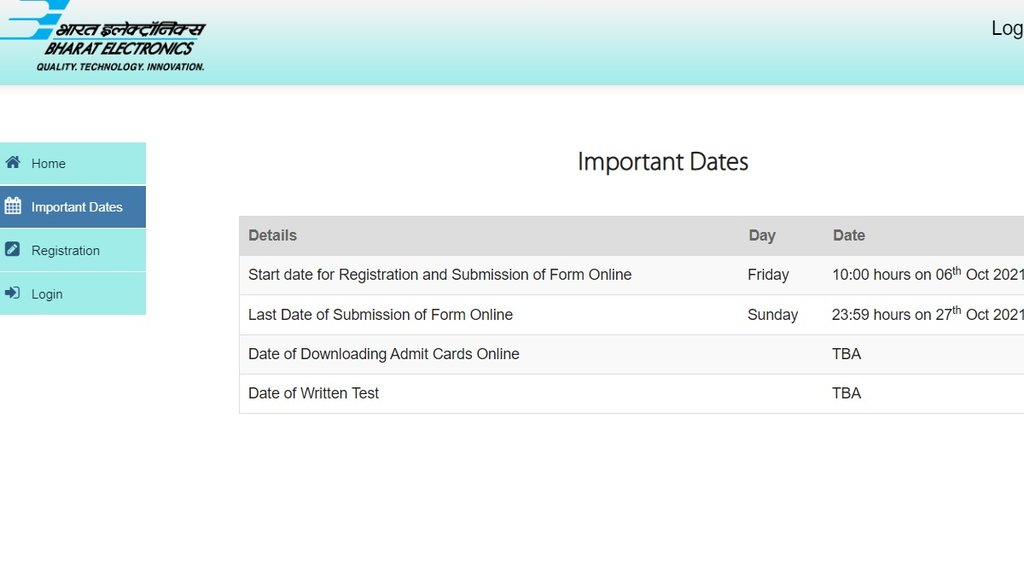Open the Home sidebar menu item
This screenshot has width=1024, height=569.
coord(48,164)
